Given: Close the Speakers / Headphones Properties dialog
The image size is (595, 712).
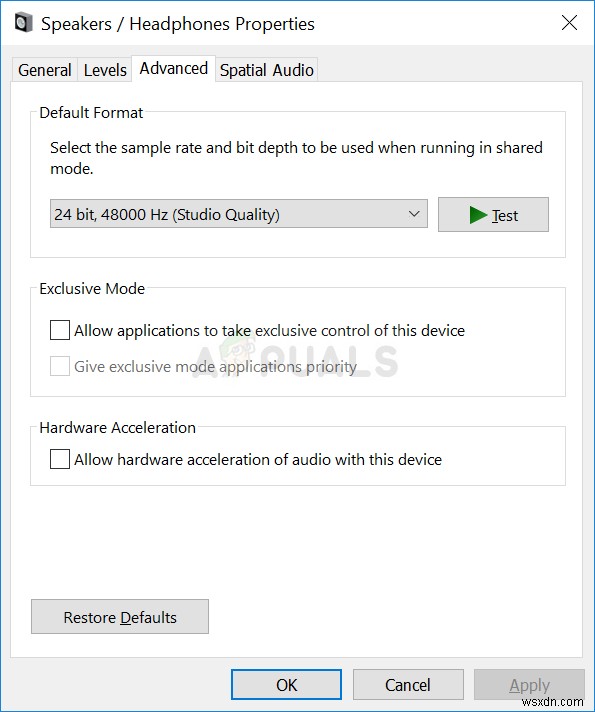Looking at the screenshot, I should tap(569, 23).
